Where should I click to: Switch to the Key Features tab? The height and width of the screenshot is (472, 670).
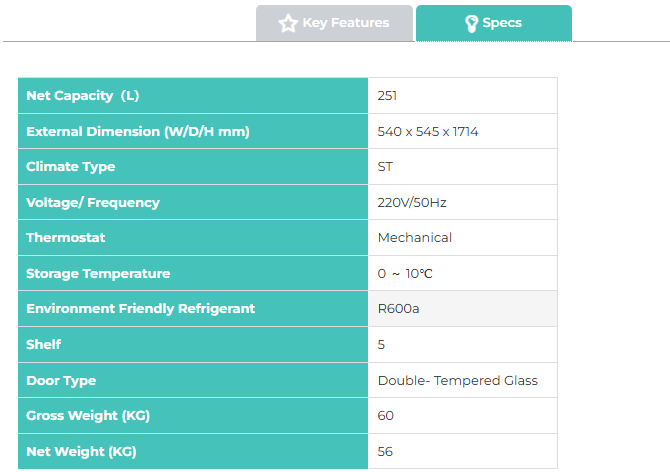click(x=334, y=23)
